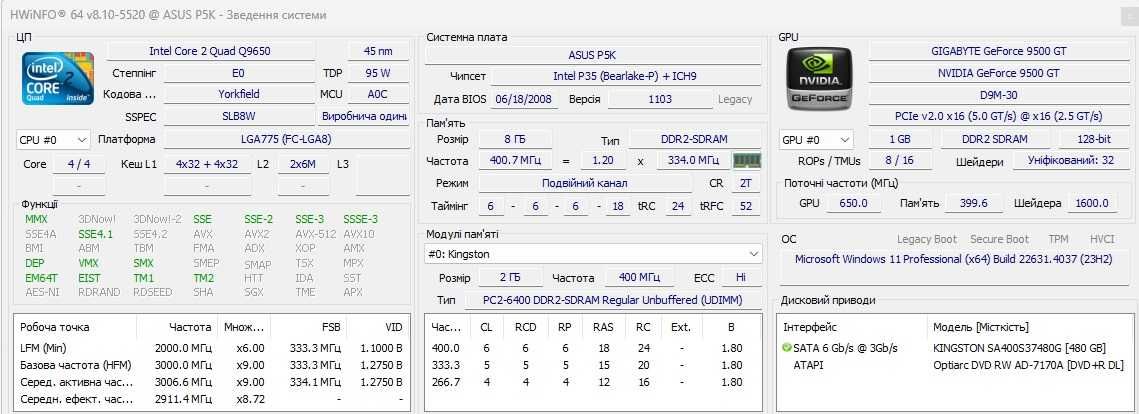Click the ASUS P5K motherboard field
Image resolution: width=1139 pixels, height=414 pixels.
tap(592, 55)
